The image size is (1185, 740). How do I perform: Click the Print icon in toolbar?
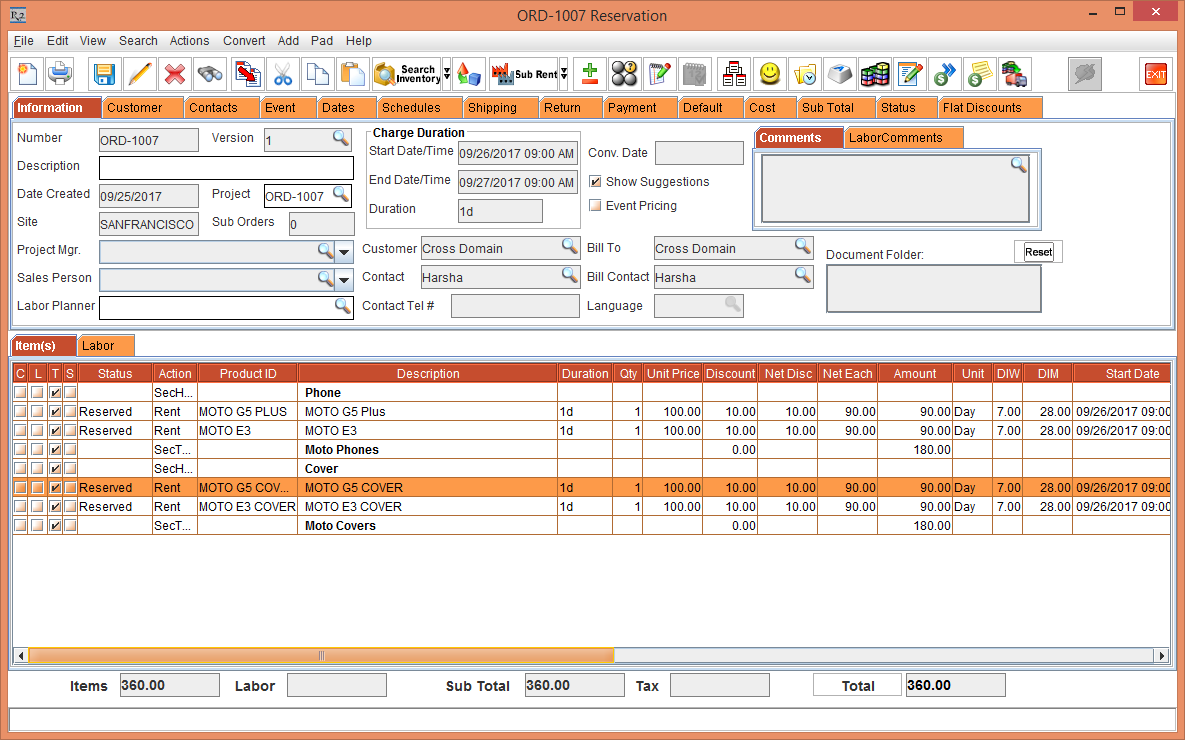[x=60, y=74]
